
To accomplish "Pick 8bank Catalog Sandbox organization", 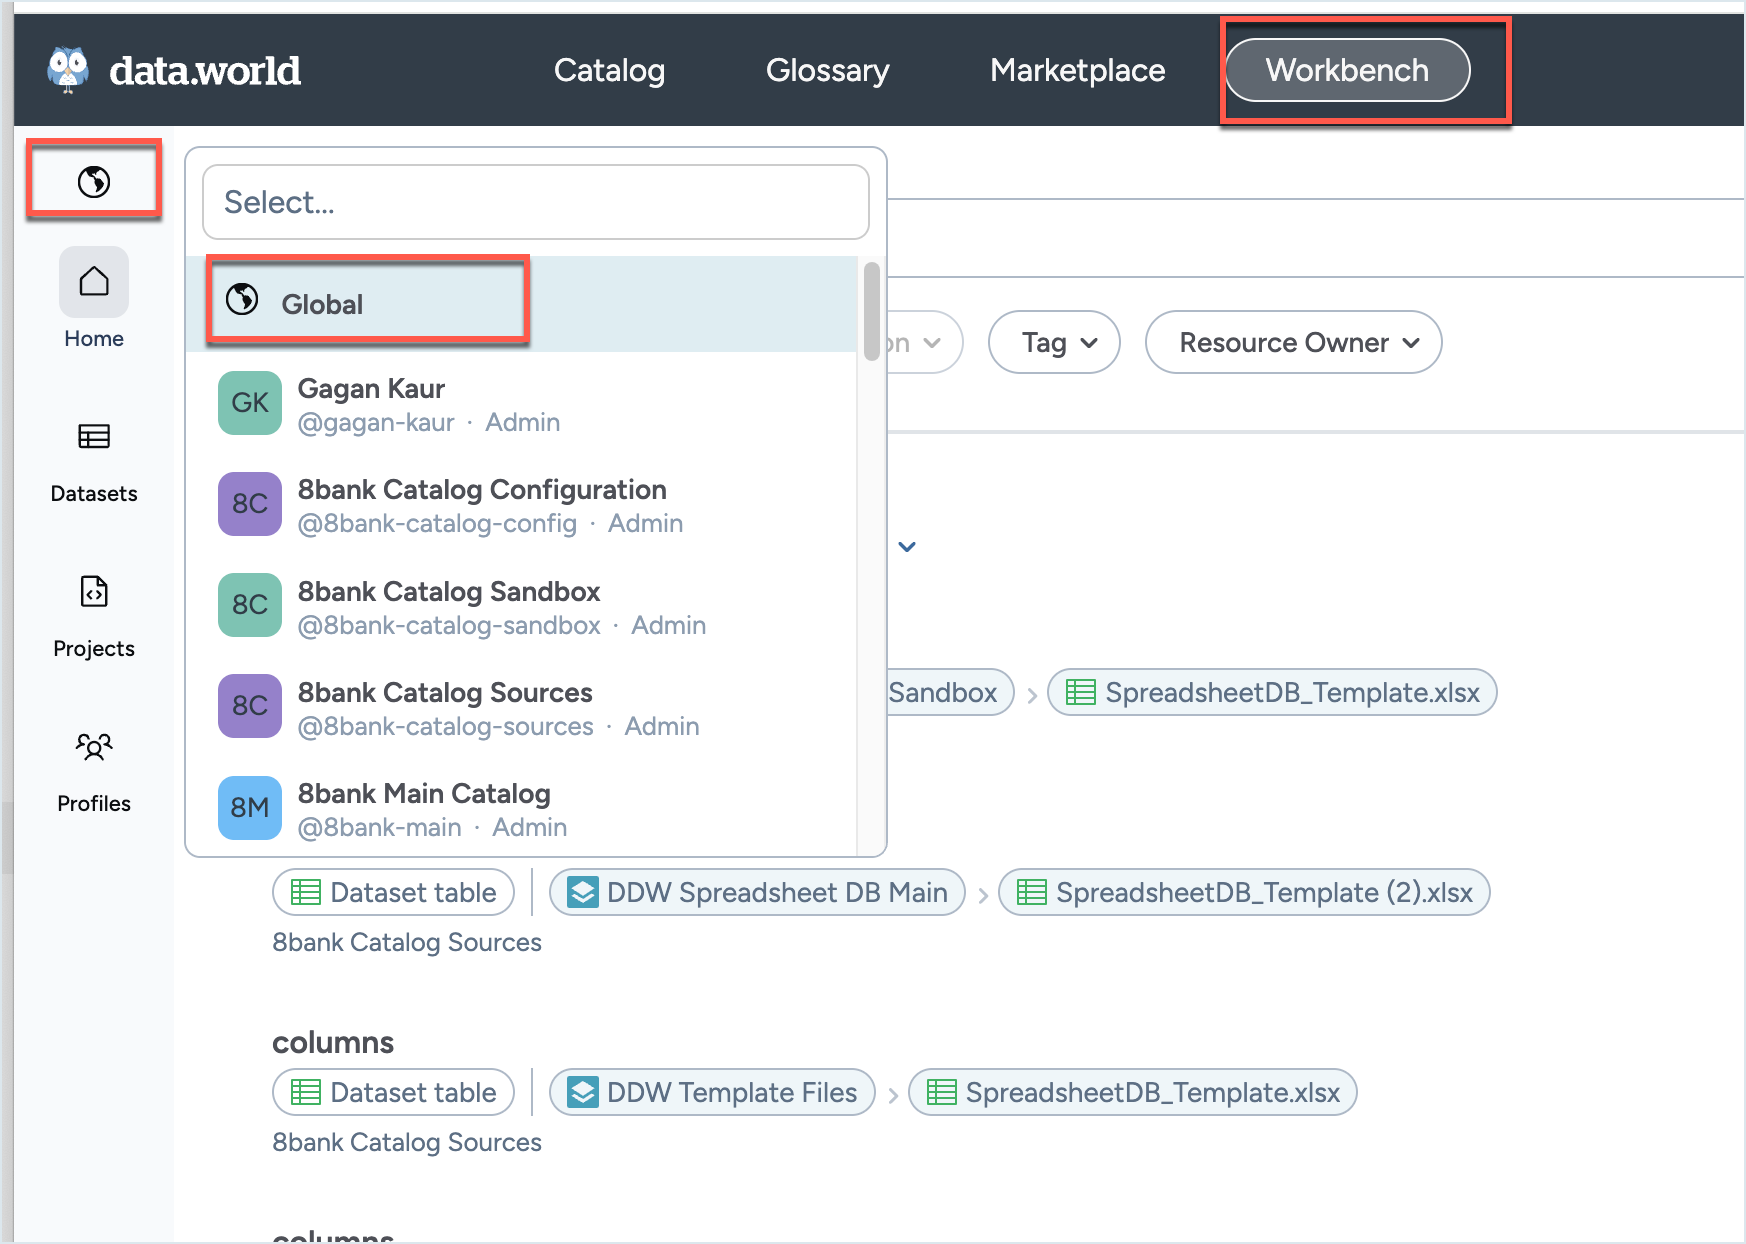I will pyautogui.click(x=449, y=606).
